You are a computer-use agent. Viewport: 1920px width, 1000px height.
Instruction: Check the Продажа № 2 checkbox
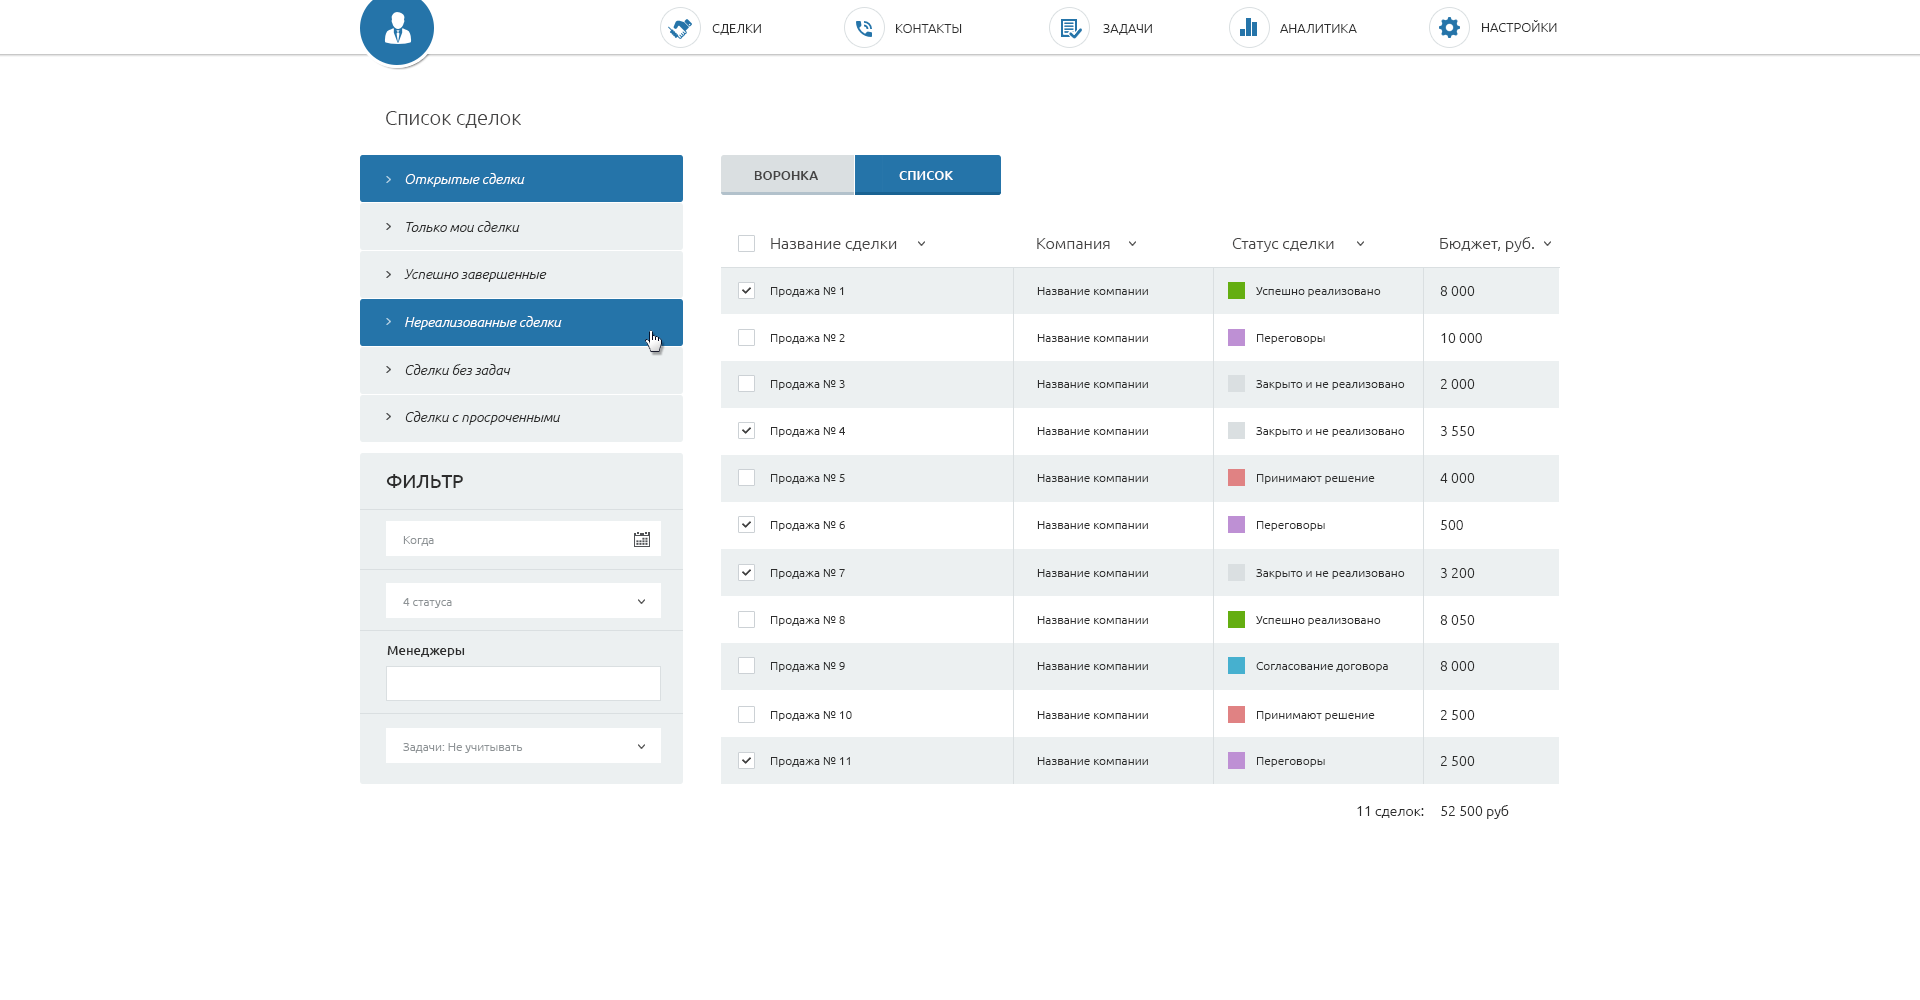click(x=746, y=337)
